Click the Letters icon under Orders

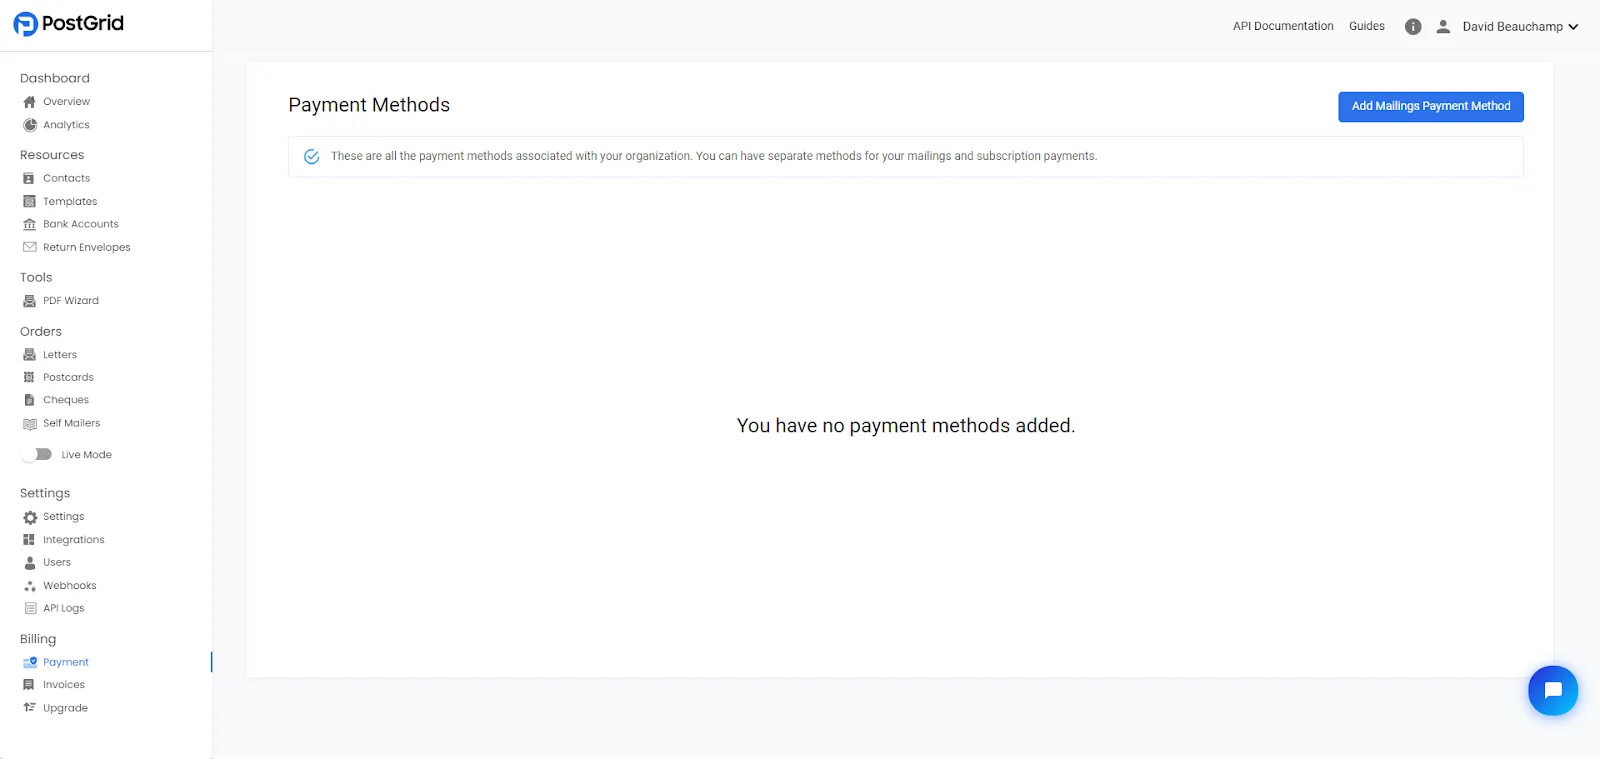point(30,355)
